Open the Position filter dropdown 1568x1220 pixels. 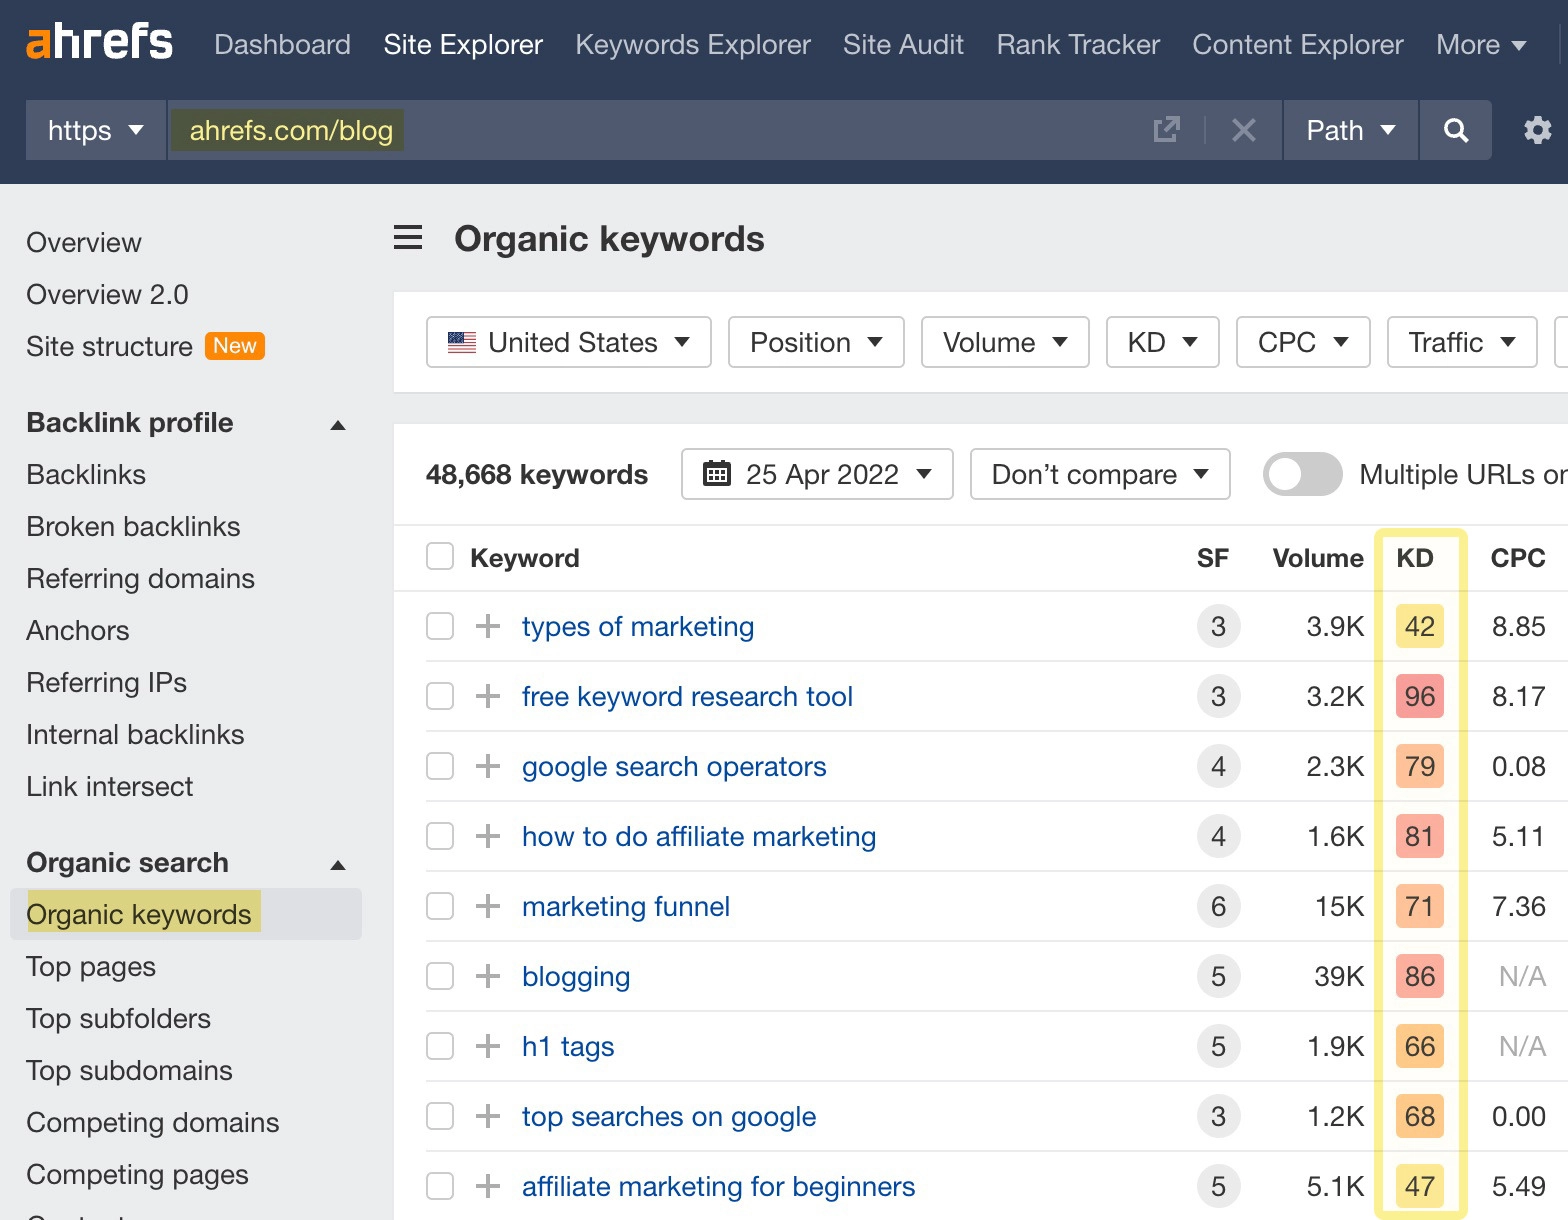[816, 342]
